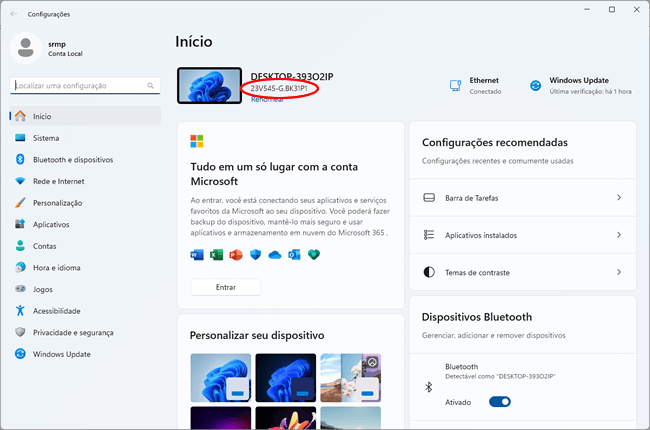Image resolution: width=650 pixels, height=430 pixels.
Task: Click the device wallpaper preview image
Action: point(209,85)
